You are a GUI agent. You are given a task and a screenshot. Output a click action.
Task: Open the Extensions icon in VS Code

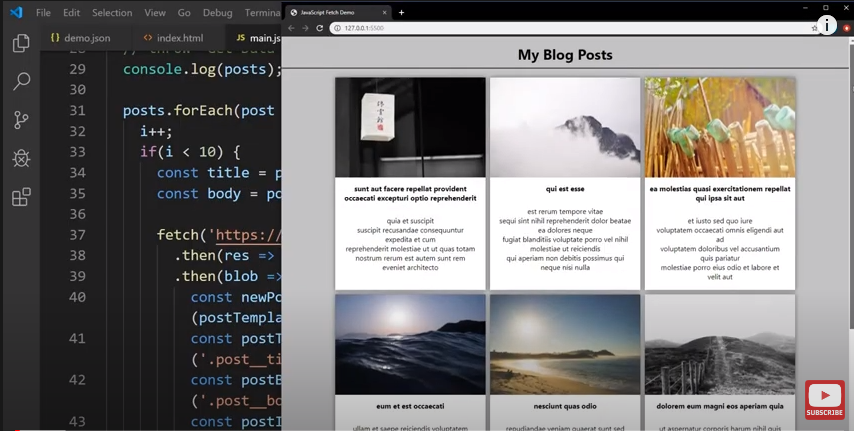point(21,197)
